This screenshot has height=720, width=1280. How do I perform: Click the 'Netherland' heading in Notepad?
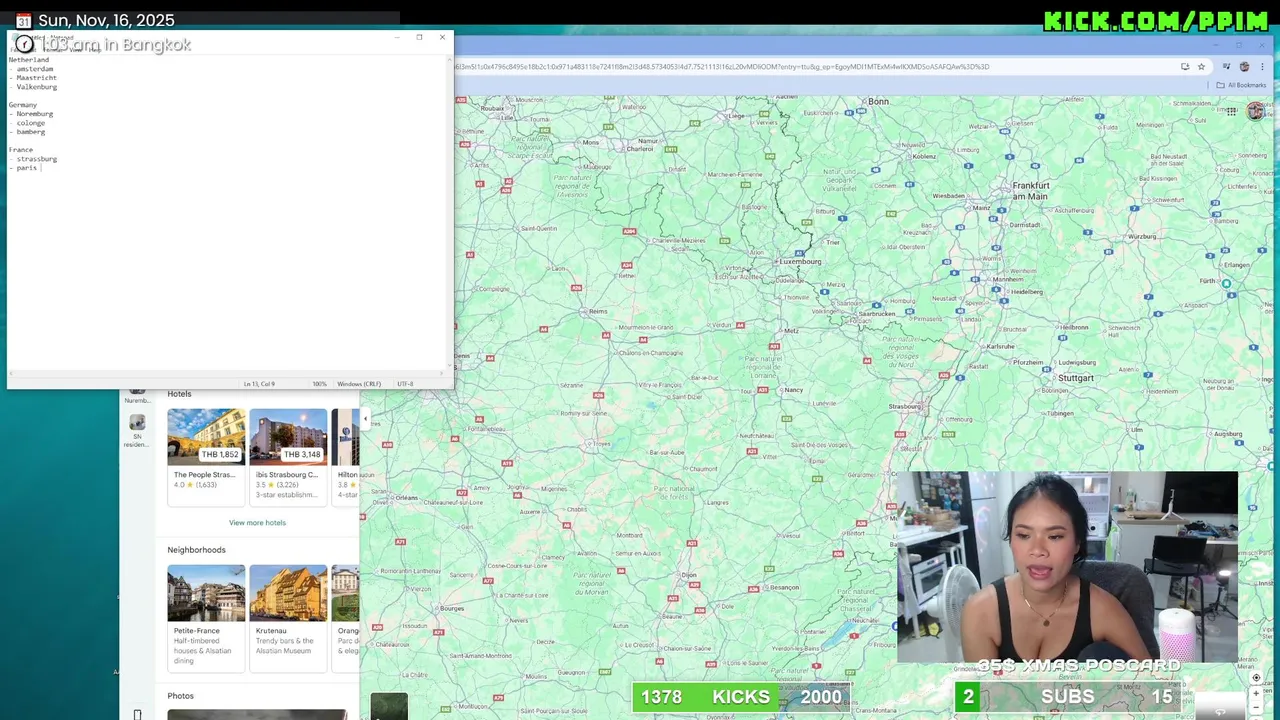point(29,60)
